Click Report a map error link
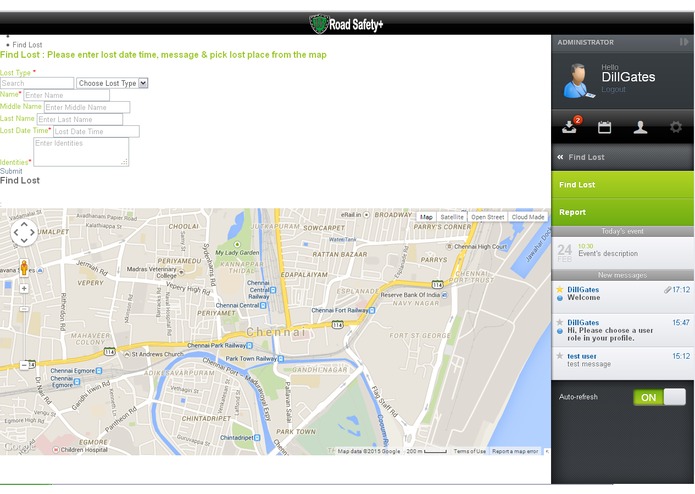 click(515, 451)
